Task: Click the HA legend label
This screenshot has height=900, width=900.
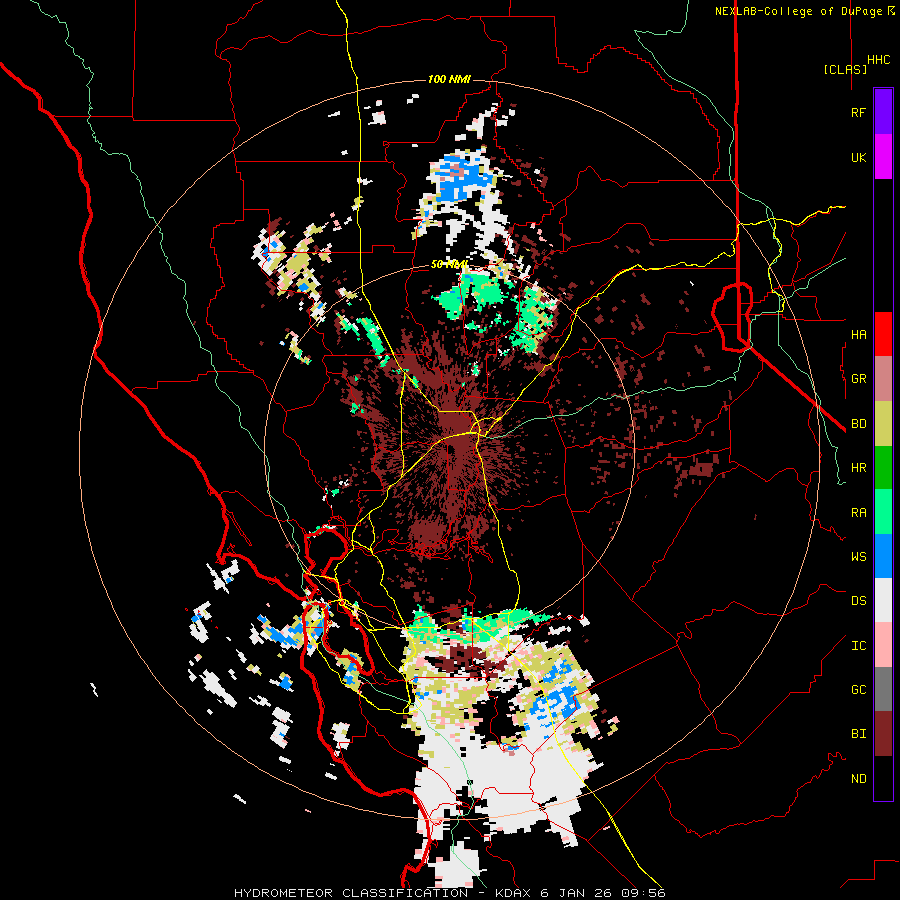Action: (x=858, y=334)
